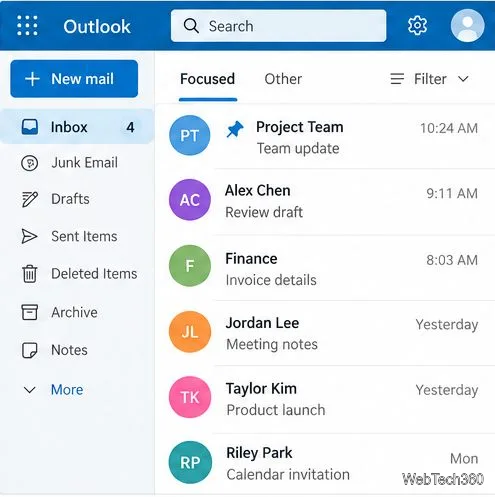Click the More link in folder list

point(67,390)
